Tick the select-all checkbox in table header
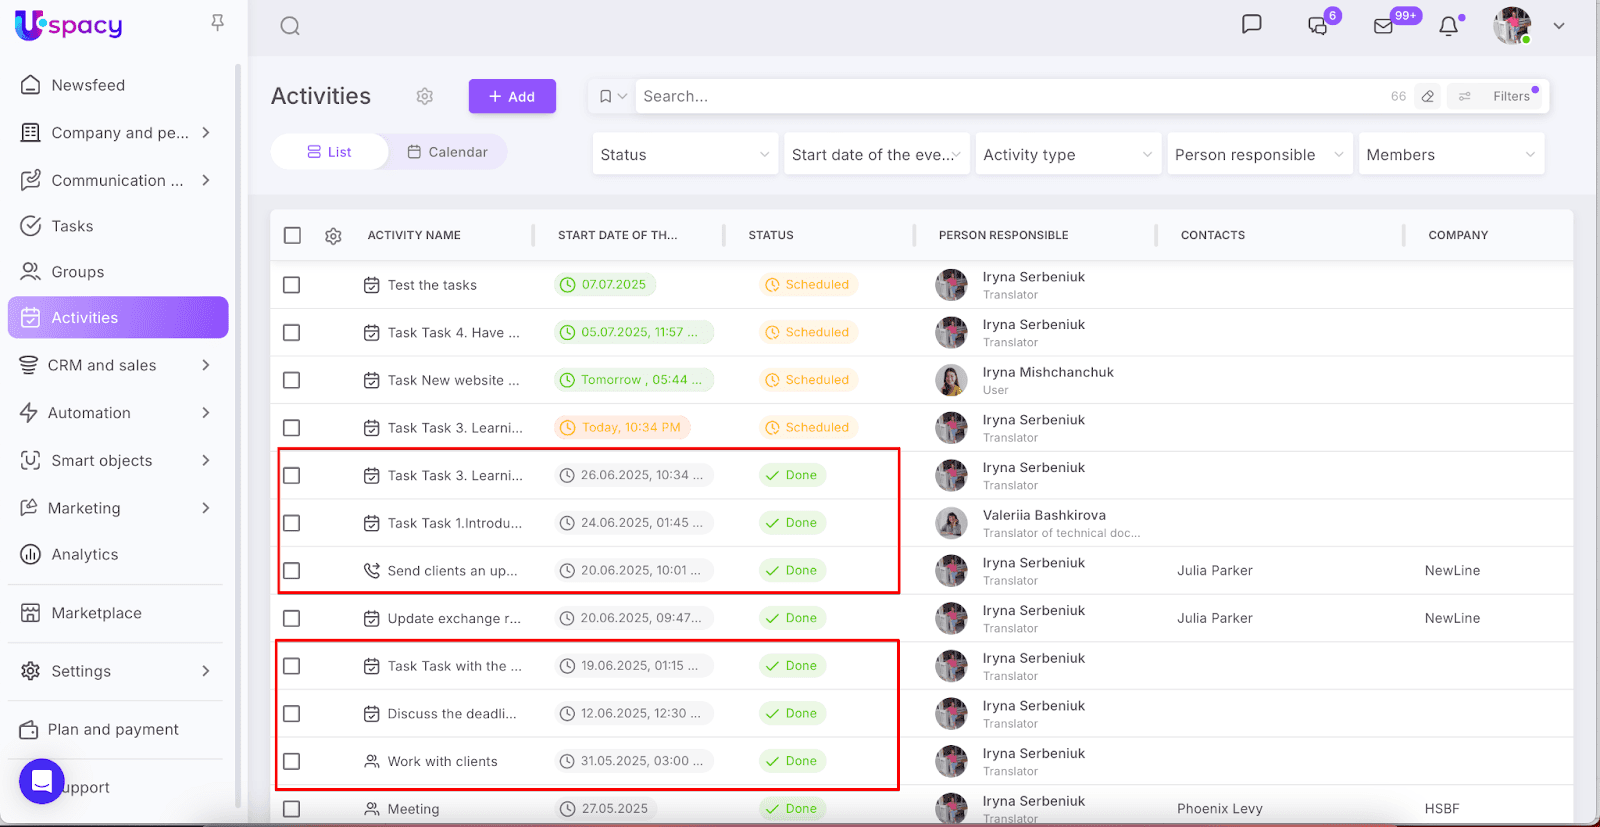This screenshot has width=1600, height=827. tap(292, 236)
